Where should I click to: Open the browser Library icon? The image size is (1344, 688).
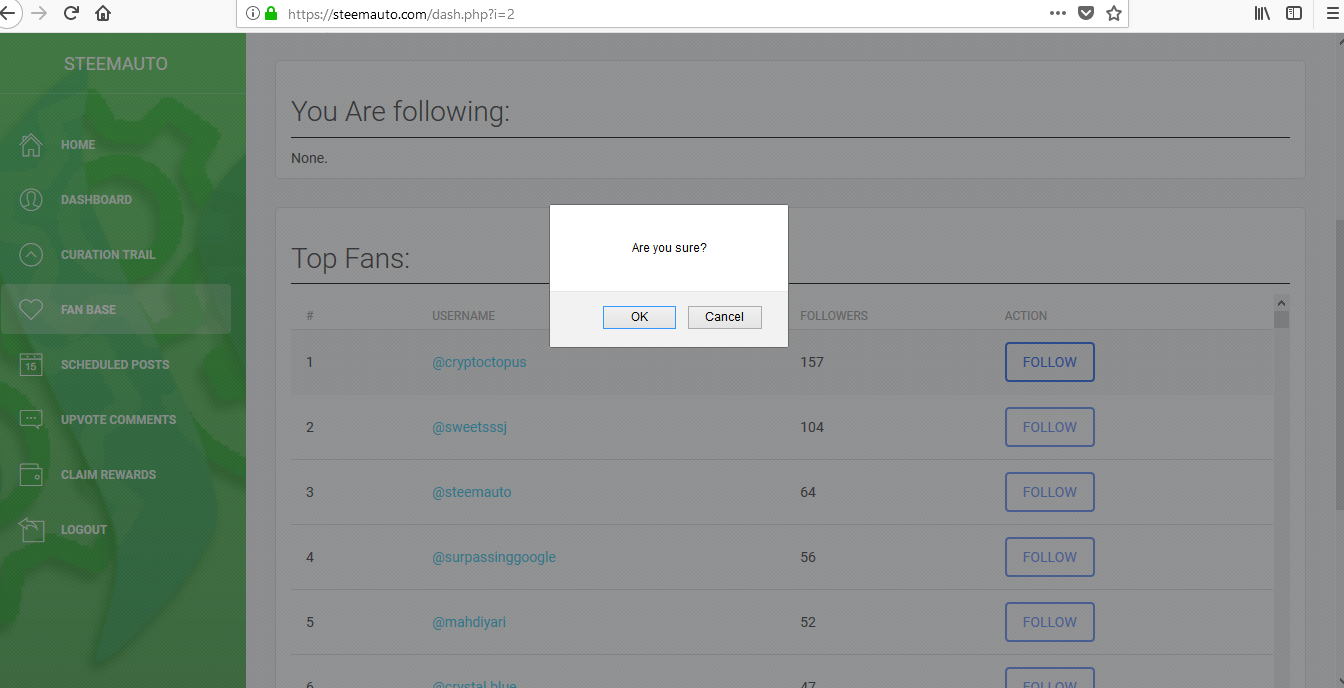[1262, 14]
